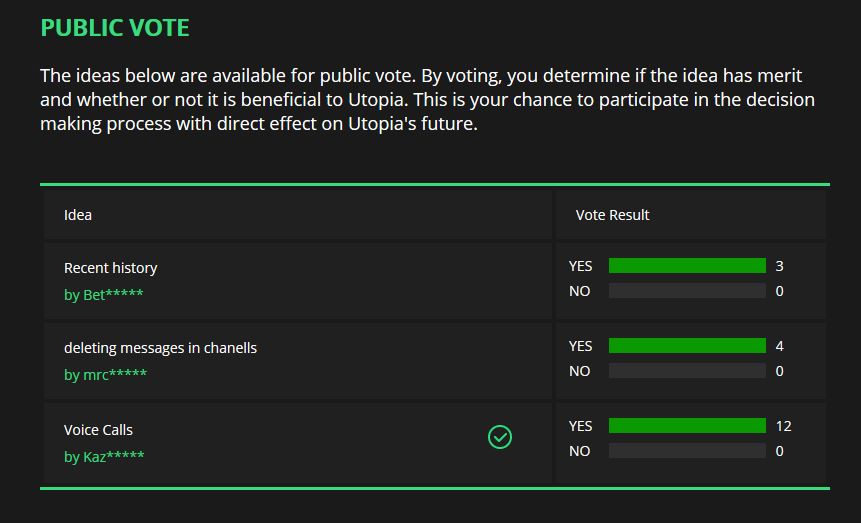The width and height of the screenshot is (861, 523).
Task: Open the Recent history idea
Action: [110, 268]
